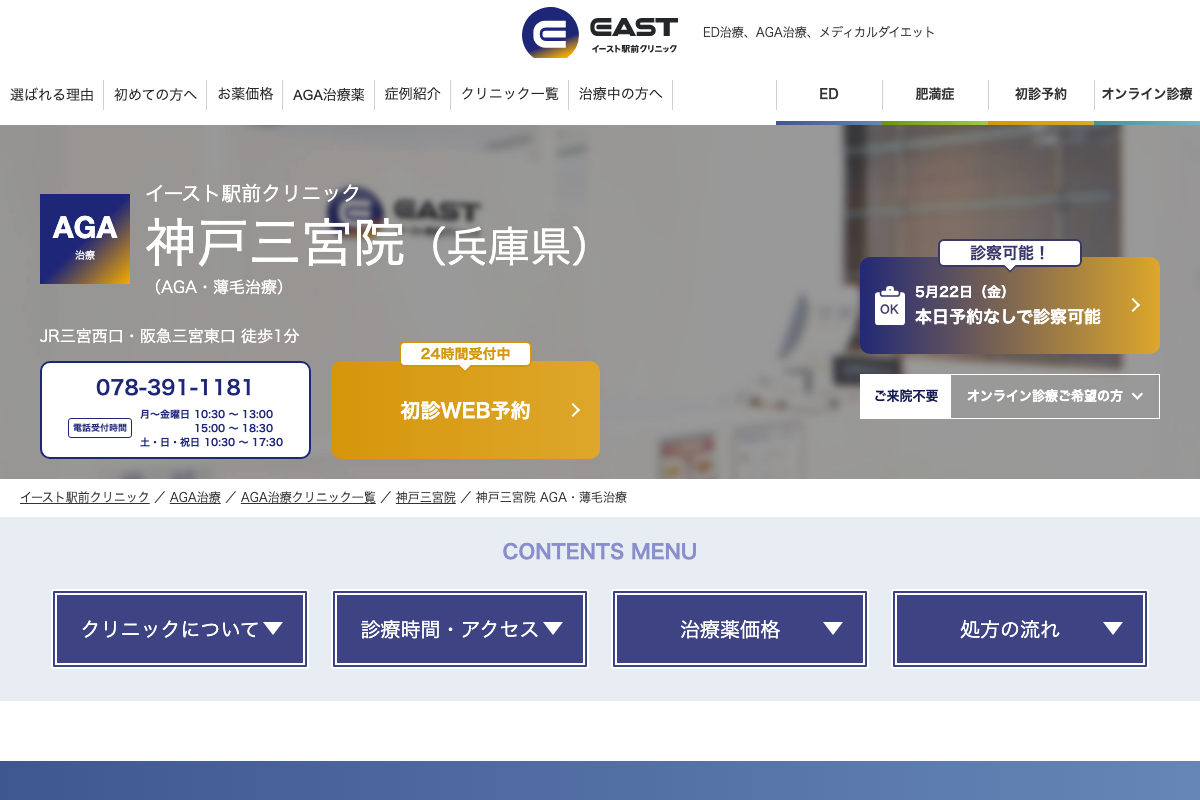Open イースト駅前クリニック breadcrumb link
The height and width of the screenshot is (800, 1200).
pyautogui.click(x=85, y=497)
